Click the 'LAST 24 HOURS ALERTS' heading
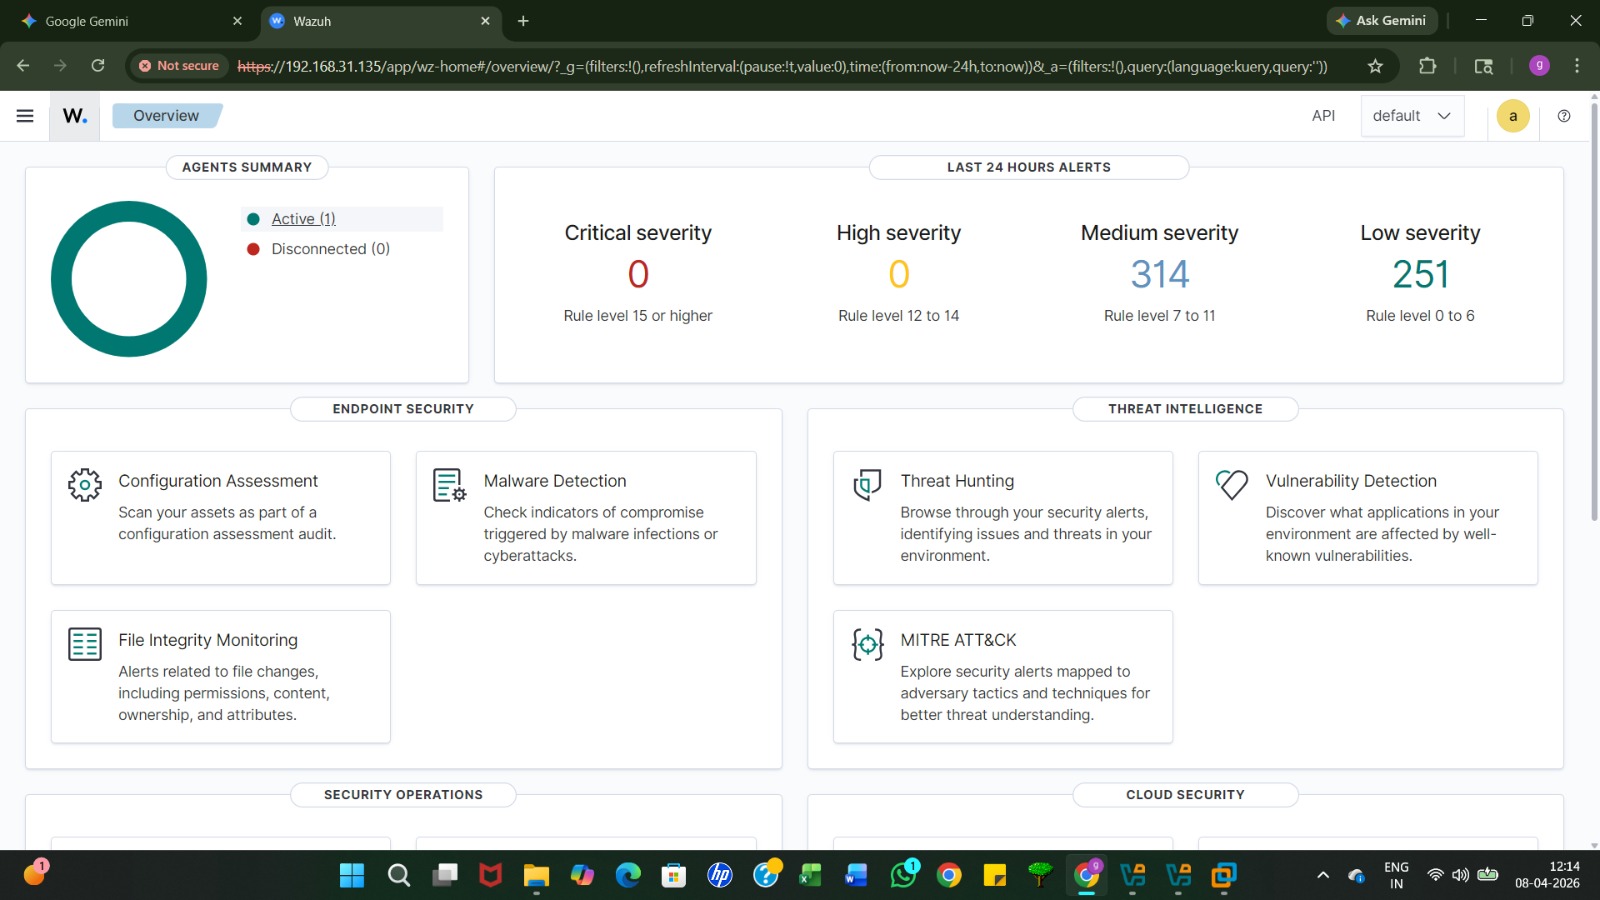This screenshot has width=1600, height=900. pyautogui.click(x=1029, y=168)
